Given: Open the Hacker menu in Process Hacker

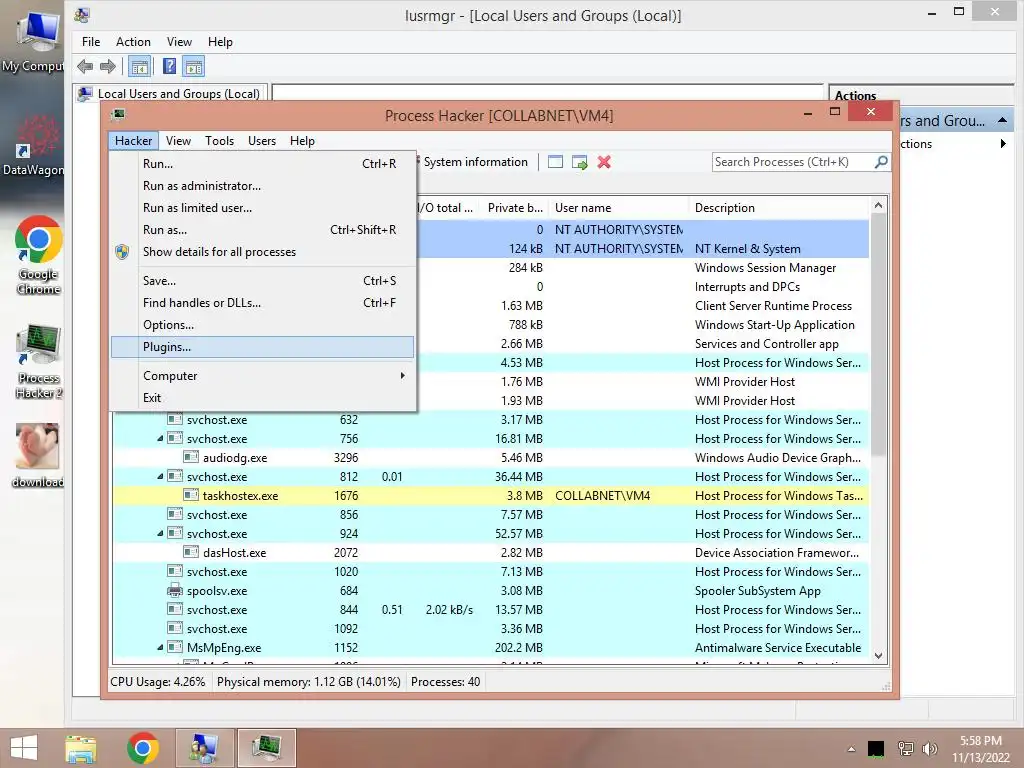Looking at the screenshot, I should pos(133,140).
